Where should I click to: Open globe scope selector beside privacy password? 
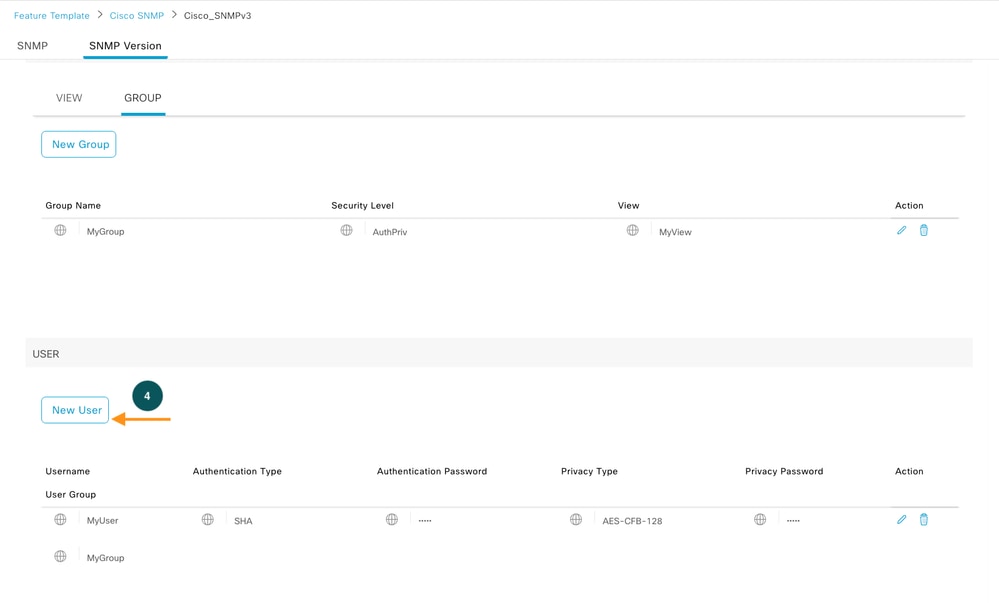[760, 519]
